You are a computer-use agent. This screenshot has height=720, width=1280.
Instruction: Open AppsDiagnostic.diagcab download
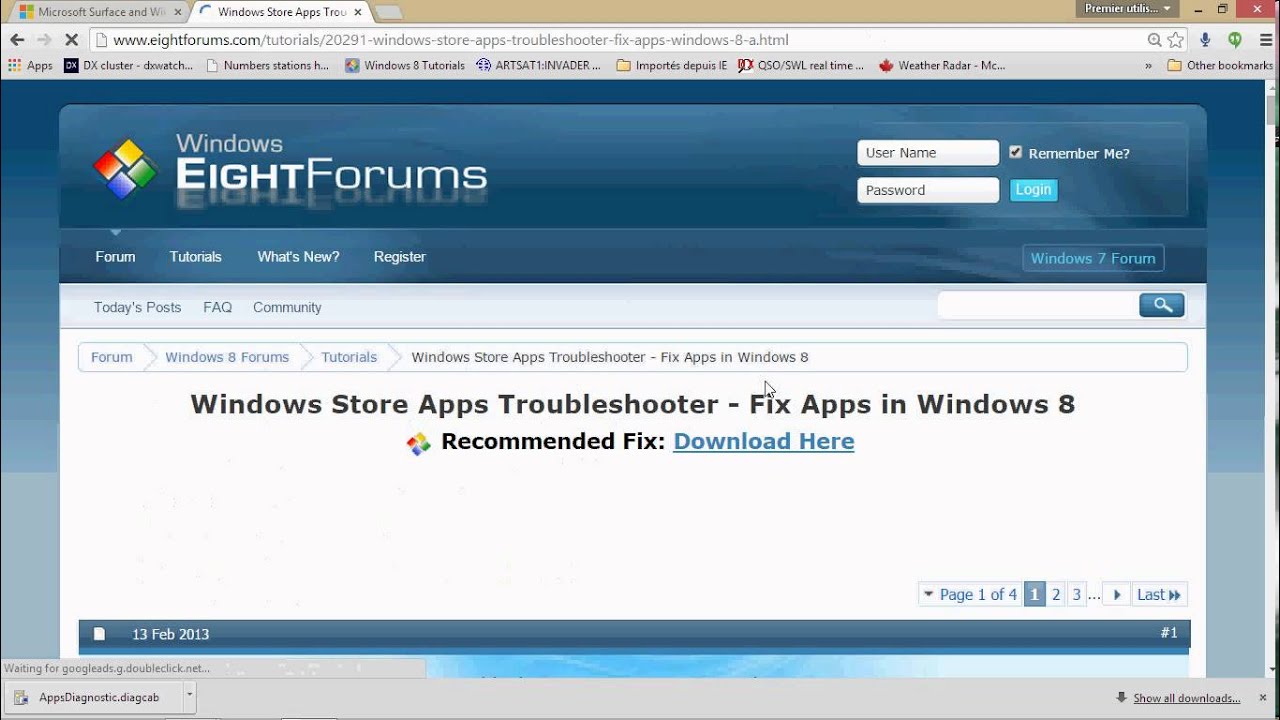coord(95,697)
